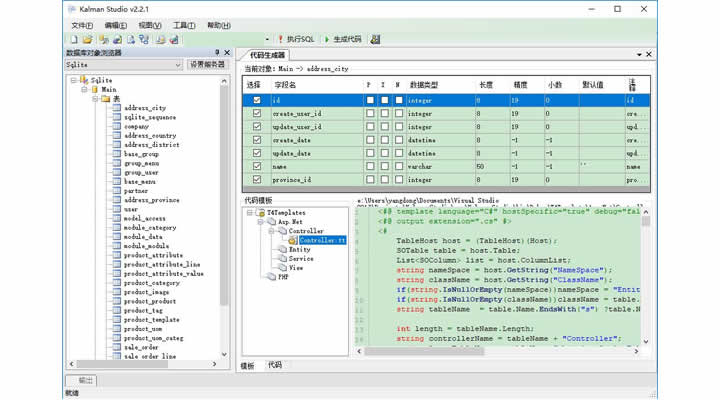Close the 数据库对象浏览器 panel

point(227,52)
